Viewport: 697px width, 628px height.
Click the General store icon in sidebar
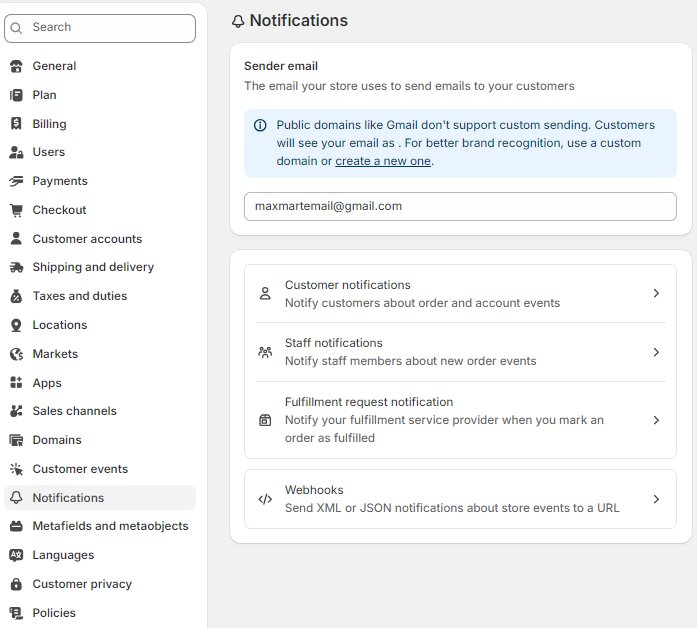tap(16, 66)
